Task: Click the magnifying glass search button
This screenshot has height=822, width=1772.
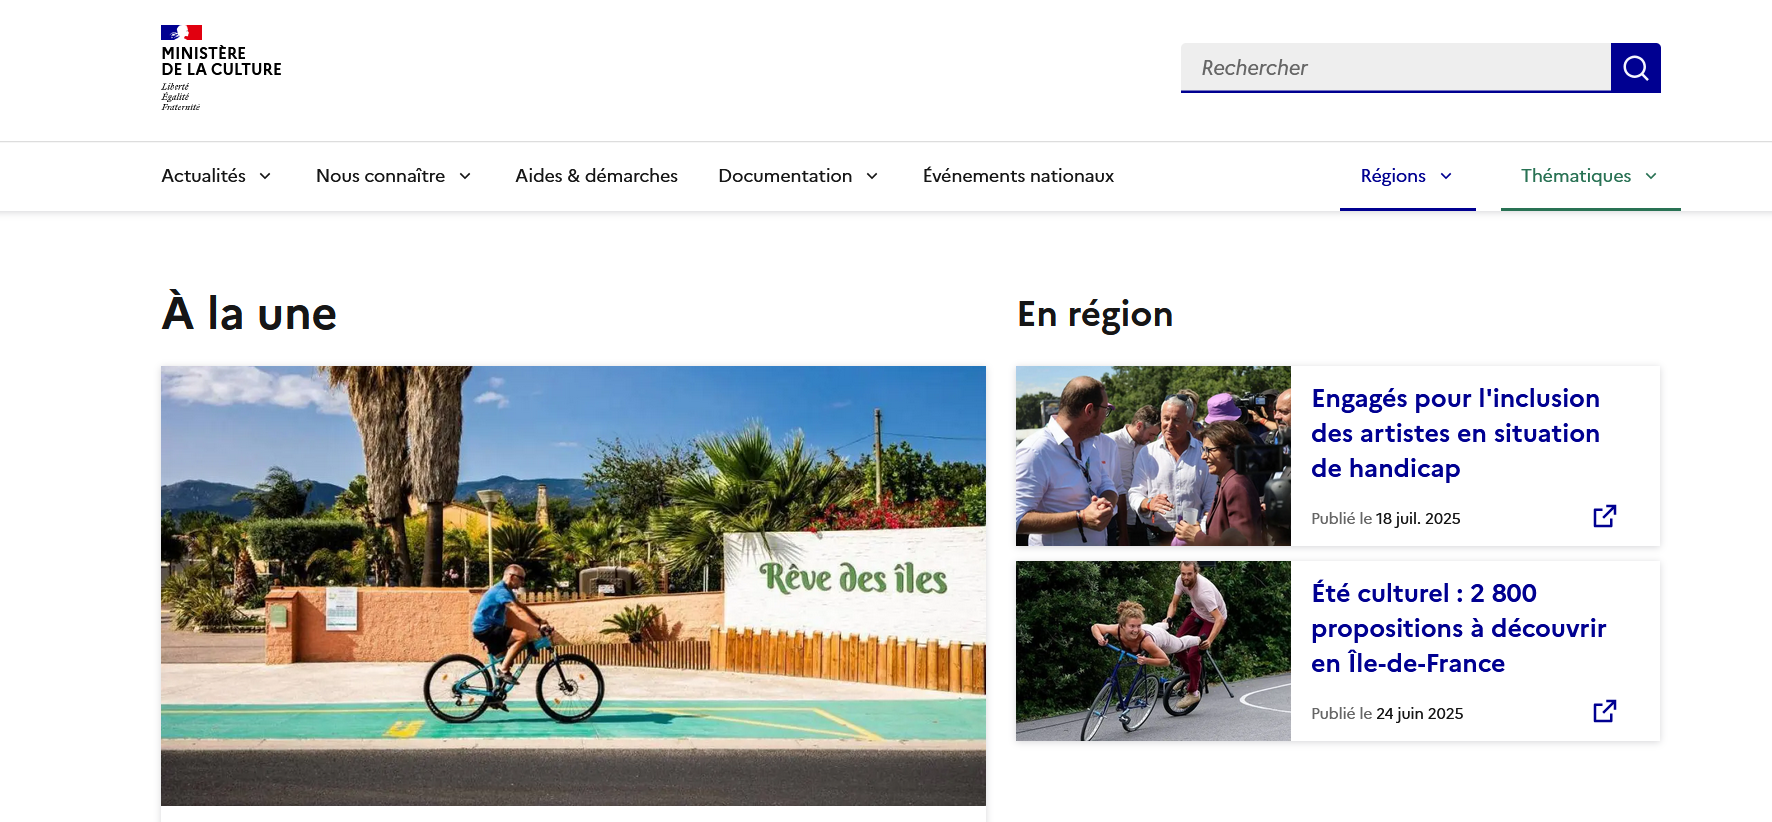Action: coord(1635,68)
